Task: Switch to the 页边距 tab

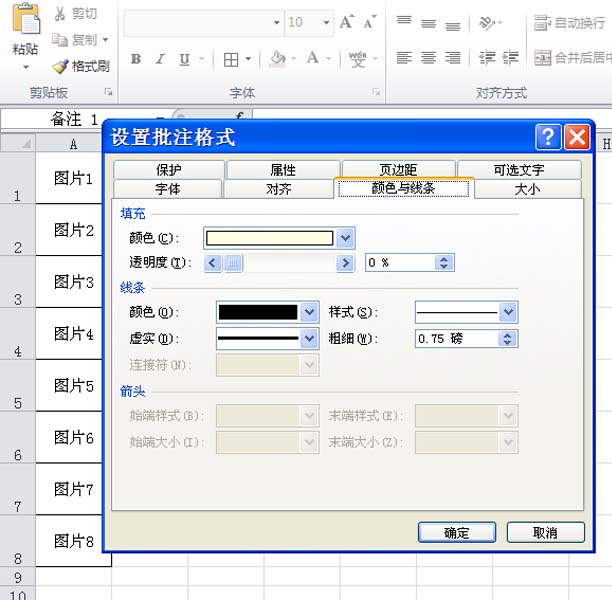Action: coord(399,170)
